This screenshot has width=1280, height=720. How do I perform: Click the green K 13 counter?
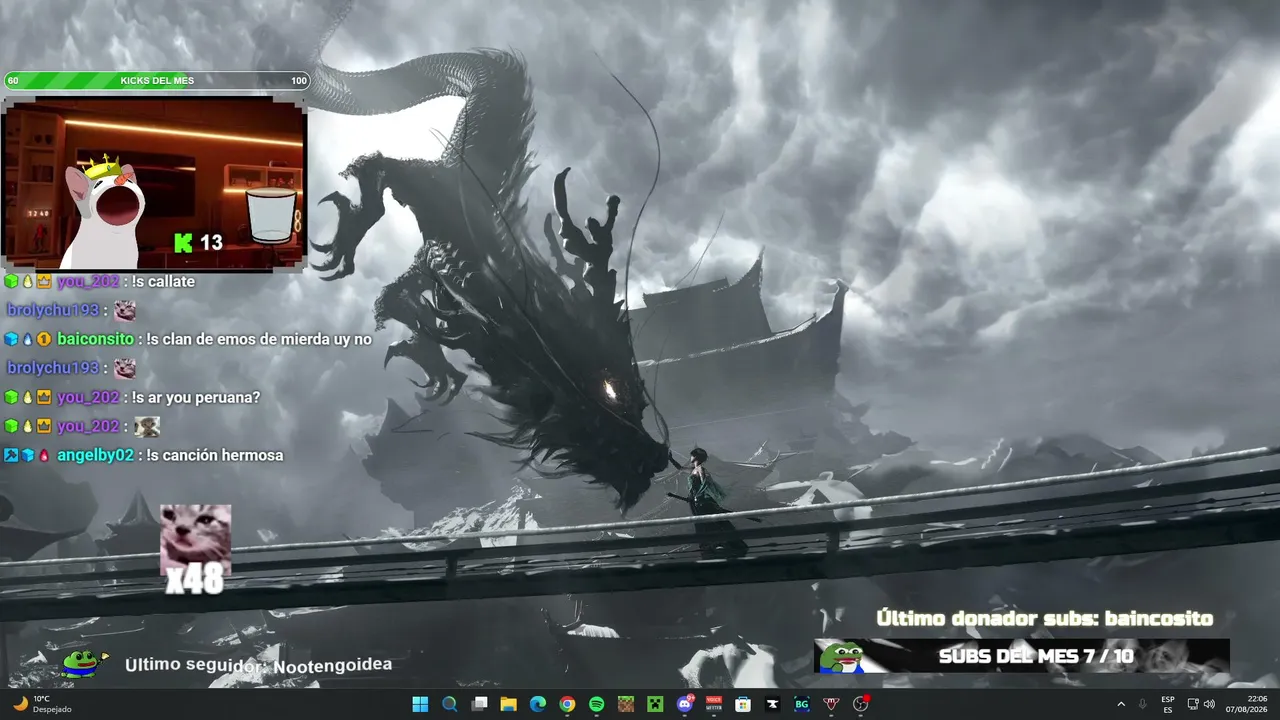click(x=198, y=242)
